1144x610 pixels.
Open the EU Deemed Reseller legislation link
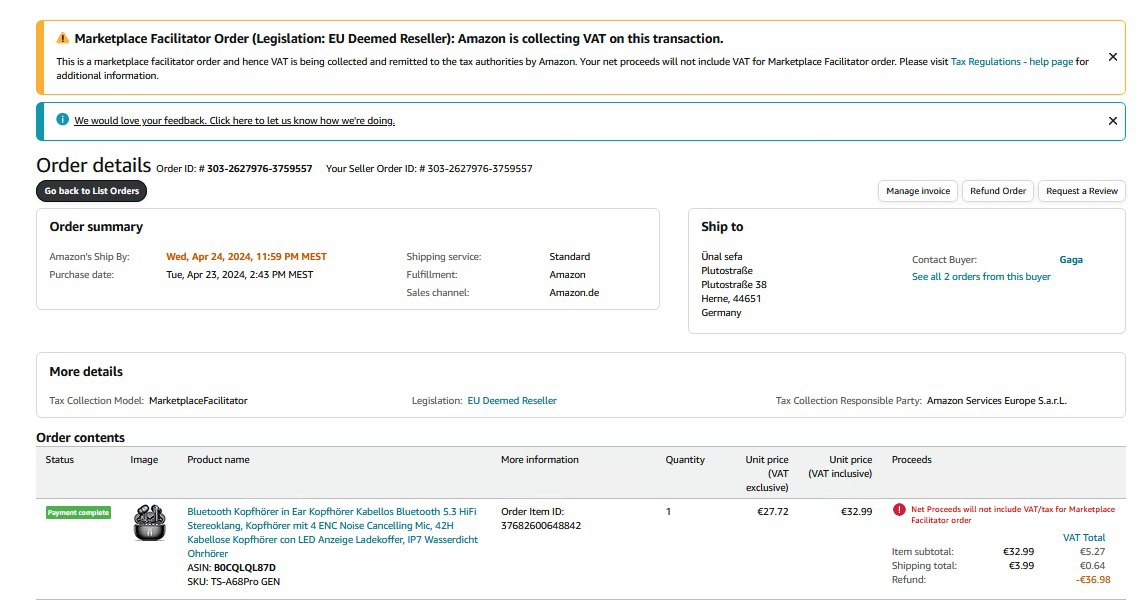point(512,401)
